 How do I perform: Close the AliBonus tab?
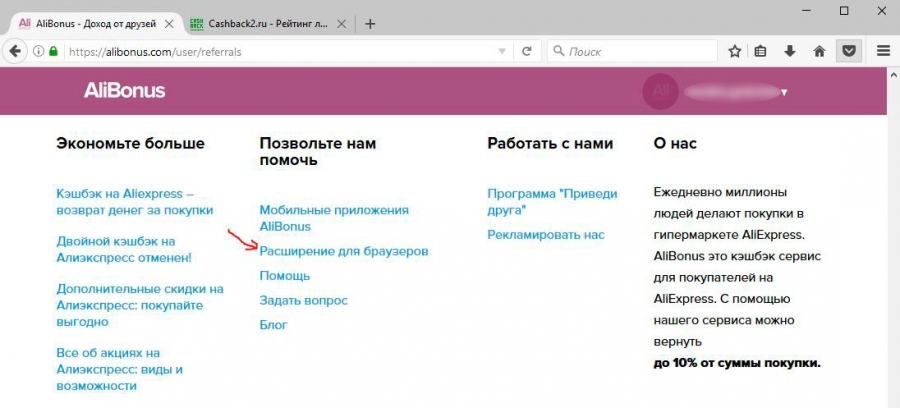(169, 24)
